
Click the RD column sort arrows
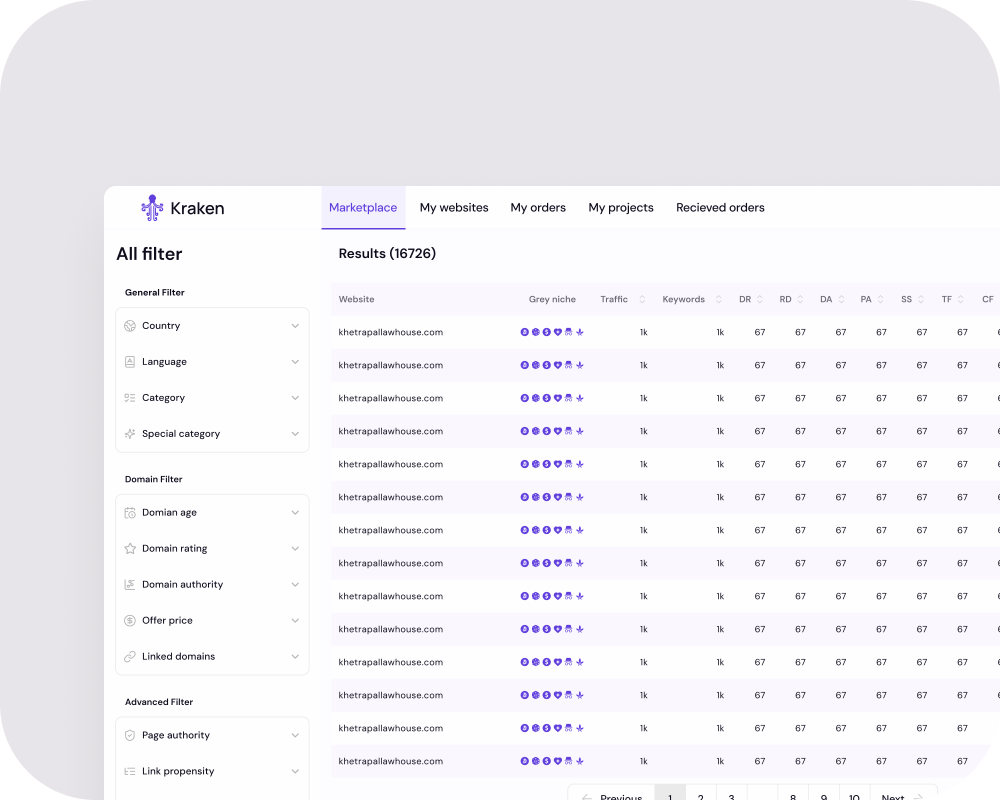[800, 299]
